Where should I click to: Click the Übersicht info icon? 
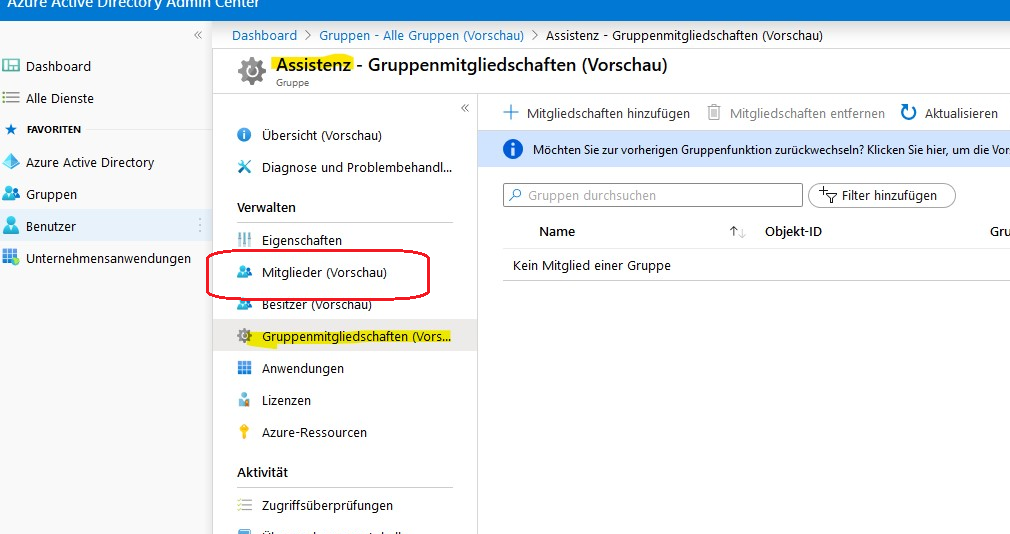(244, 135)
